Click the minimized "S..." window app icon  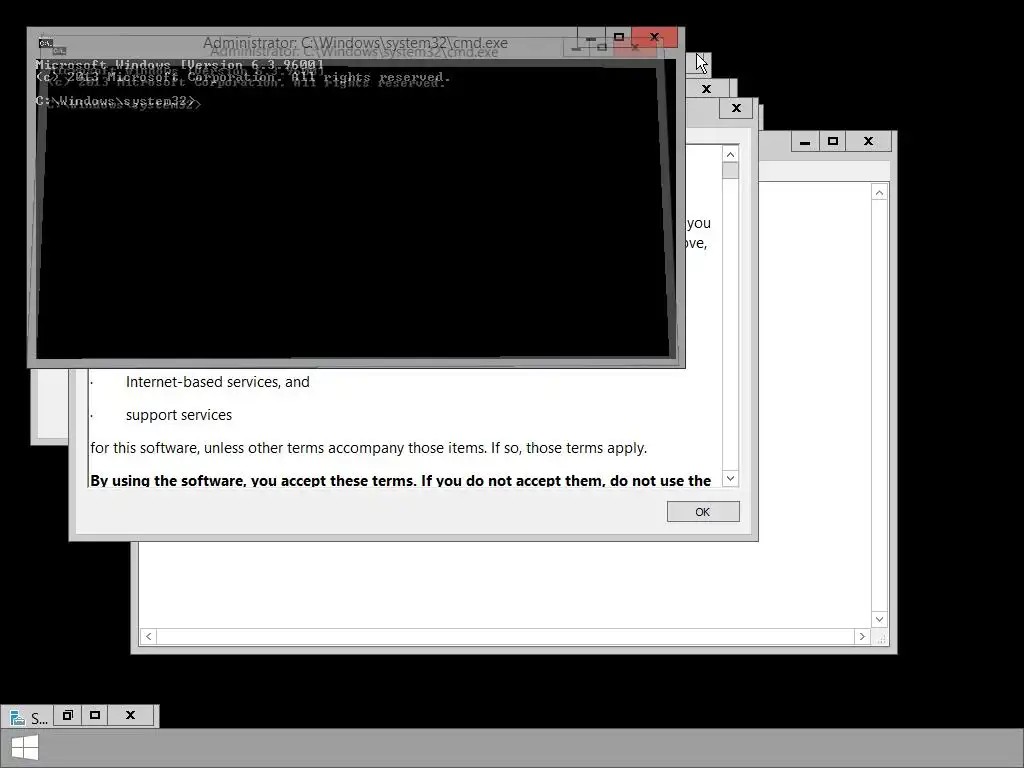[18, 718]
